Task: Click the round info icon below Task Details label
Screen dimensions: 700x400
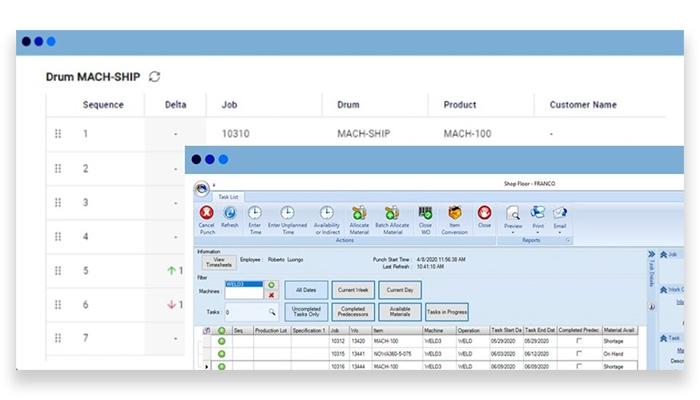Action: 652,307
